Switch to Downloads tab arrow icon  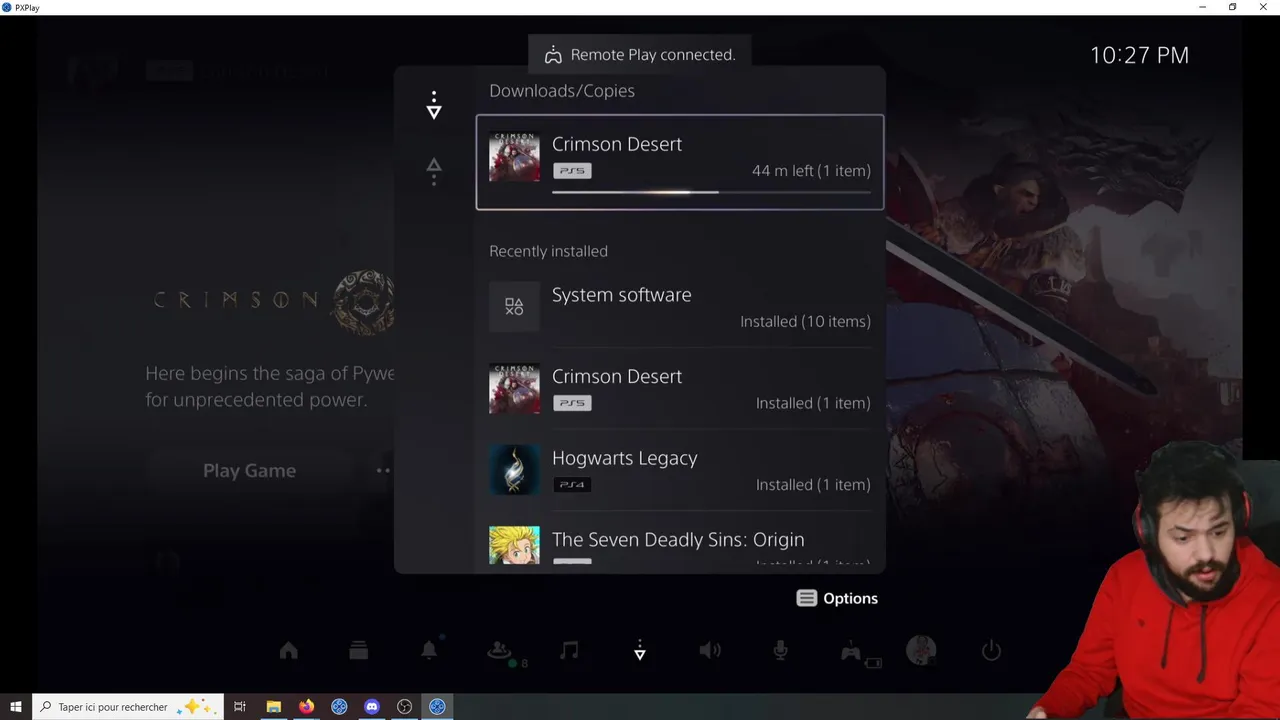point(434,105)
